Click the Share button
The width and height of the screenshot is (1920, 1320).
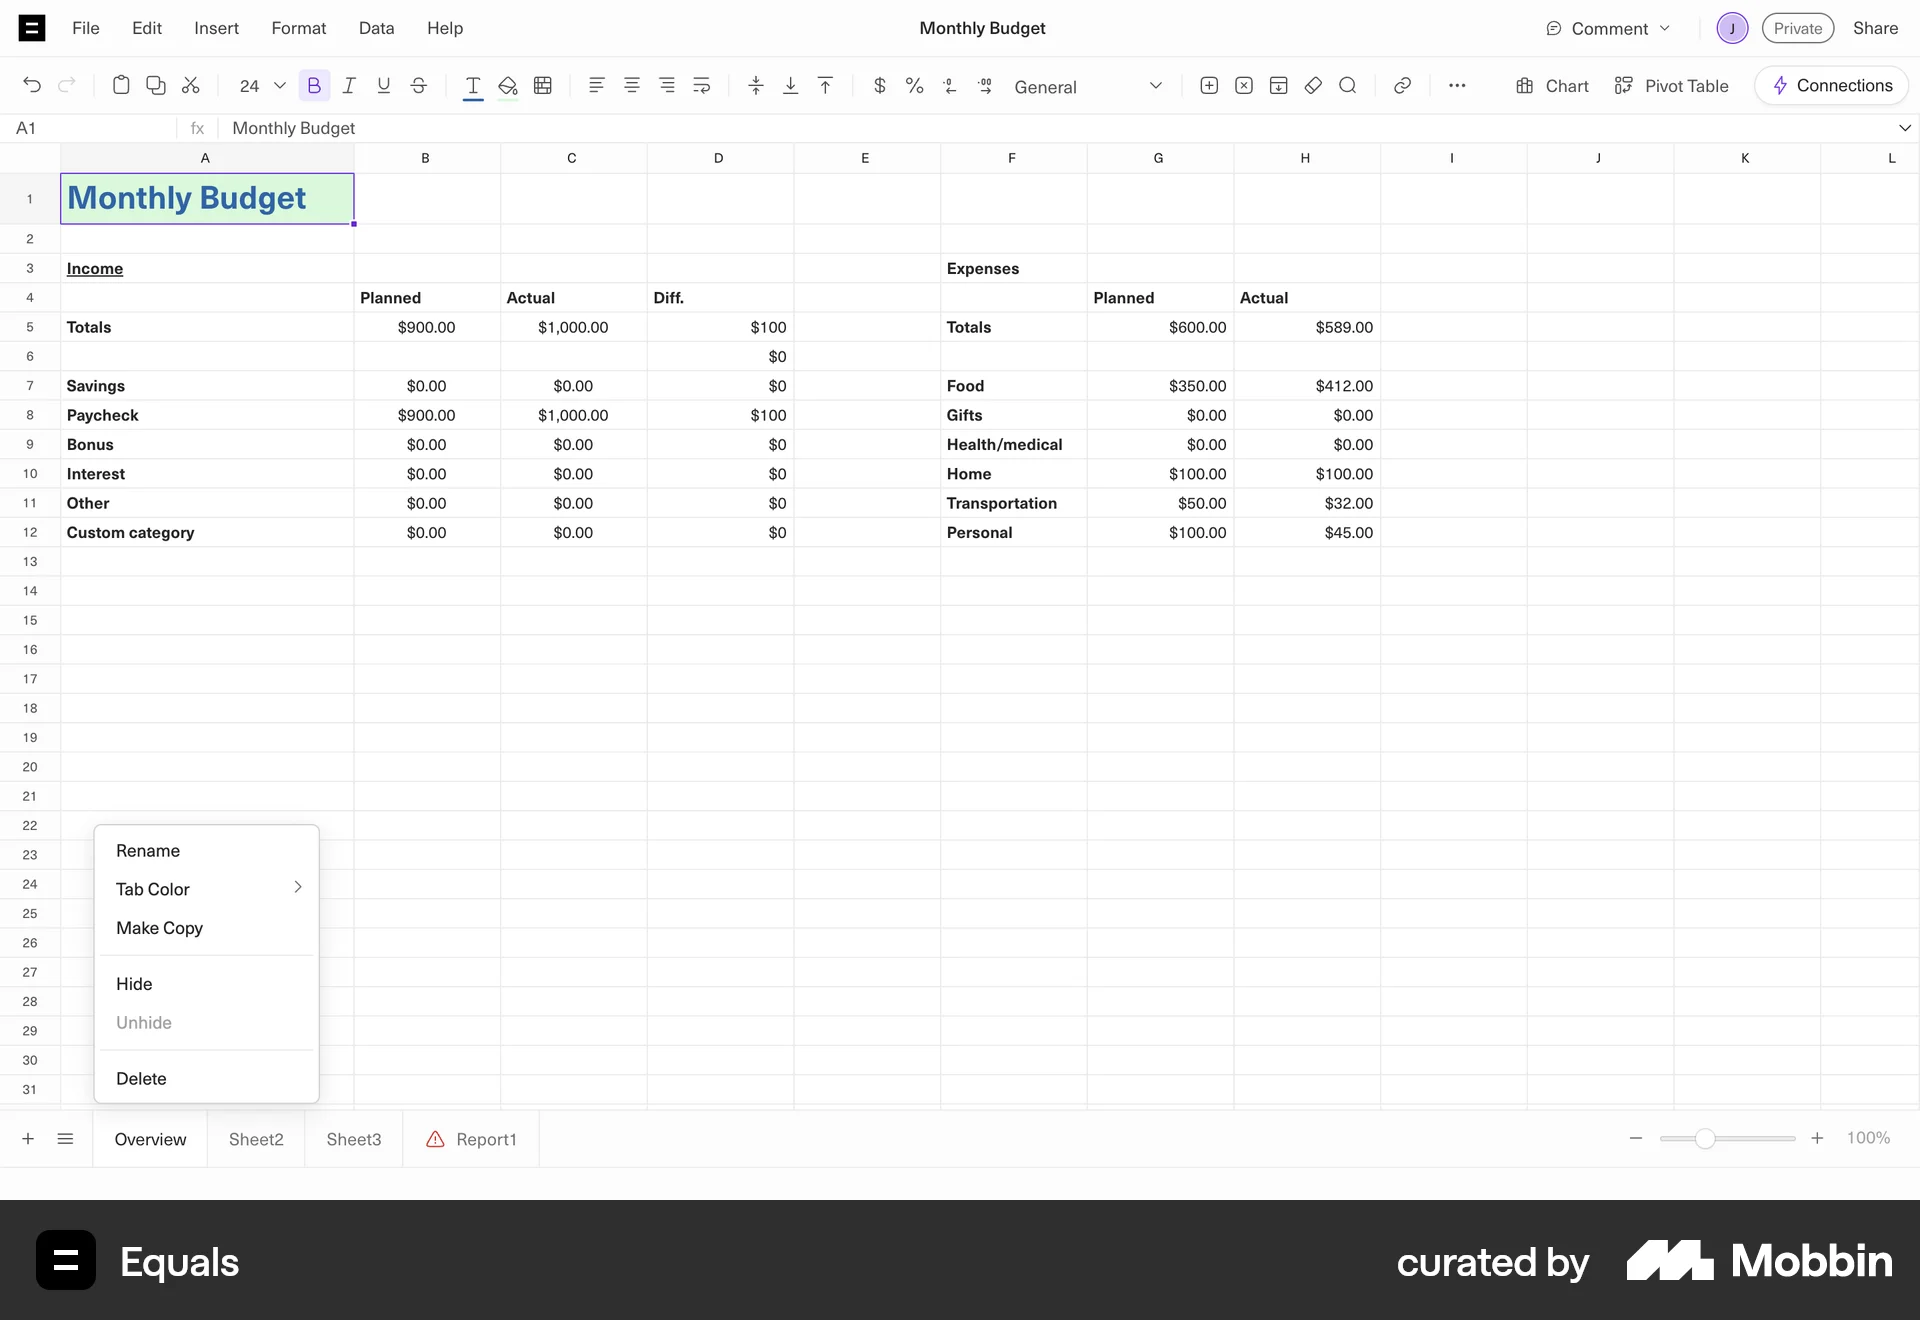pos(1876,28)
